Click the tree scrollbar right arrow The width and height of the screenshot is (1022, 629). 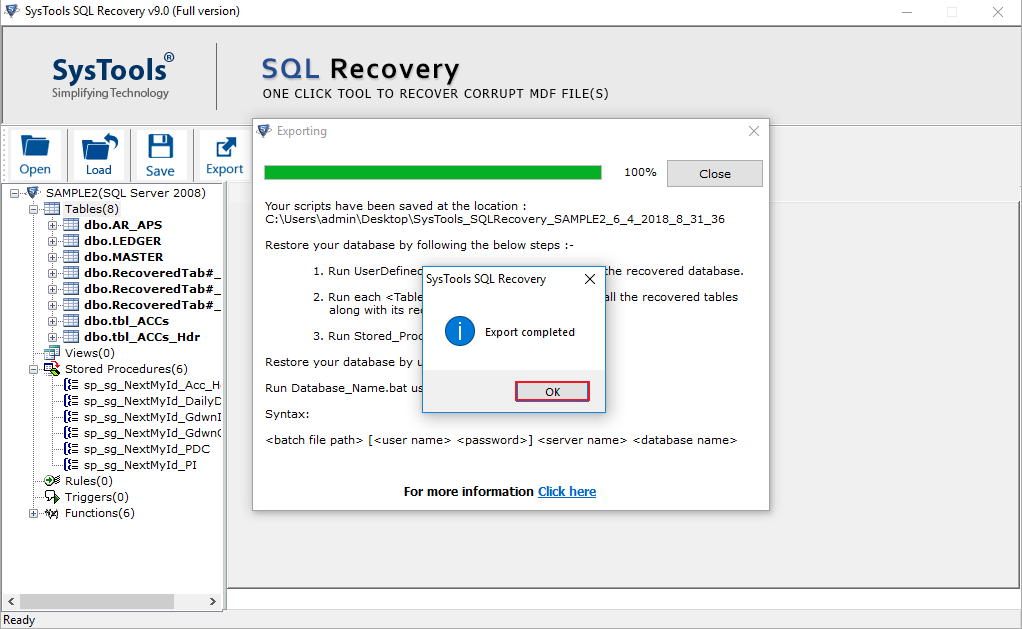[212, 601]
